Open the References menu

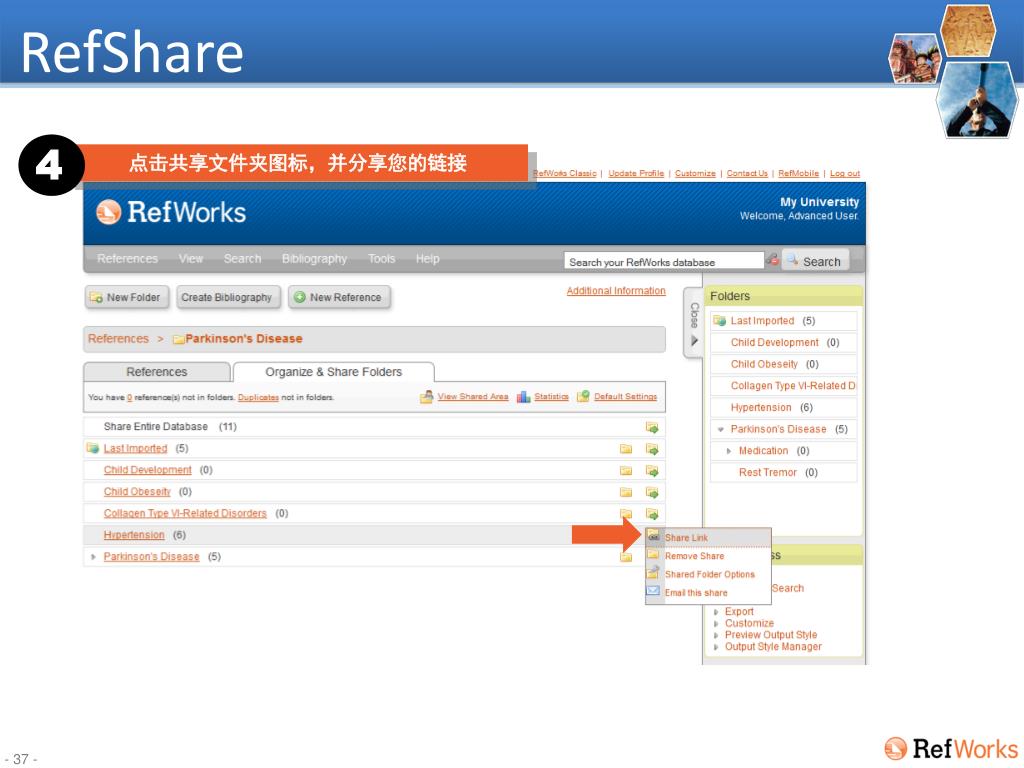(127, 259)
